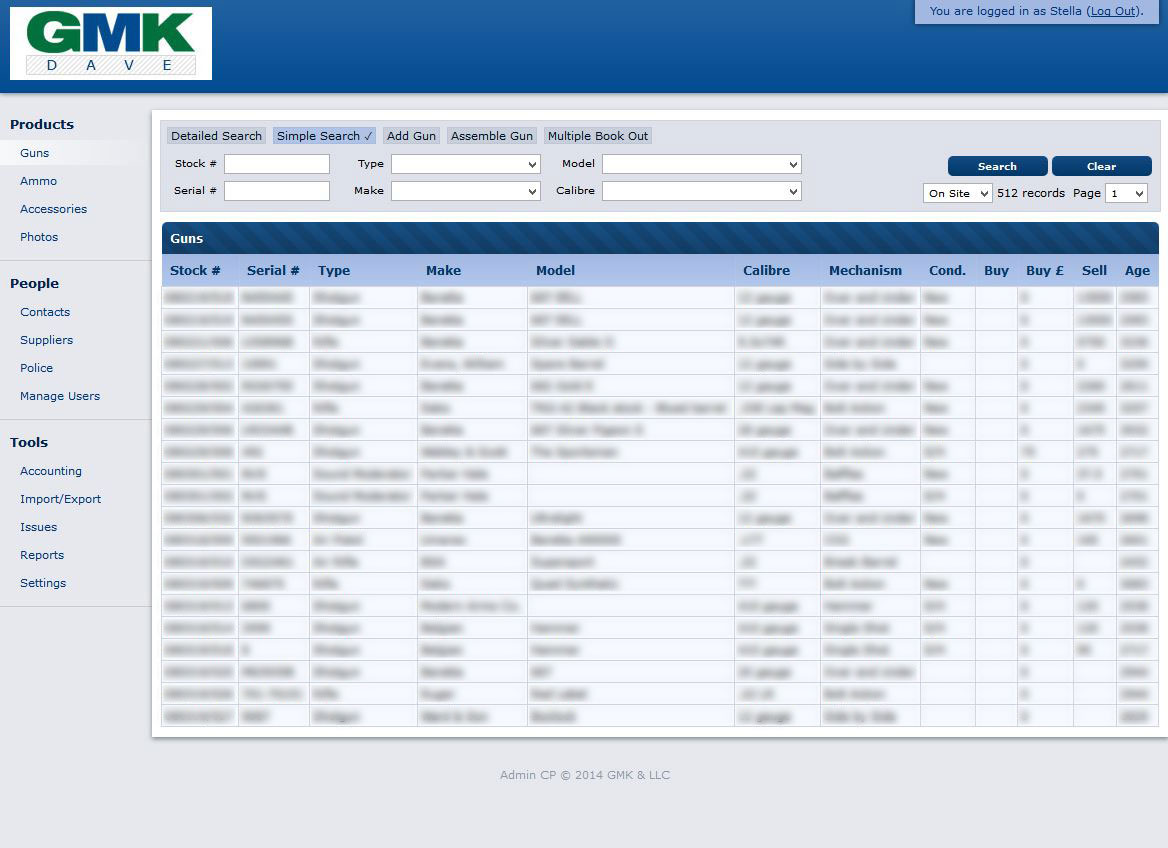Open Multiple Book Out
1168x848 pixels.
(x=598, y=136)
